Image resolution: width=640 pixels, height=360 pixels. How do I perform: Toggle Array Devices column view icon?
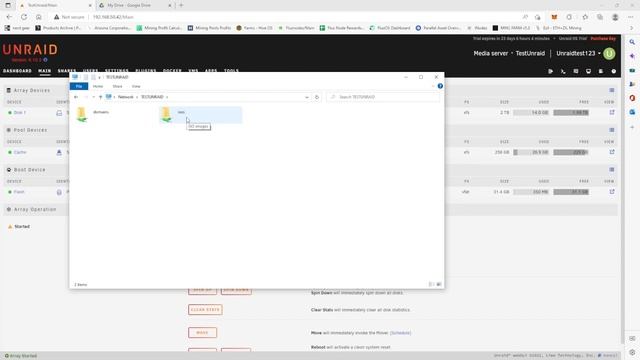point(612,90)
